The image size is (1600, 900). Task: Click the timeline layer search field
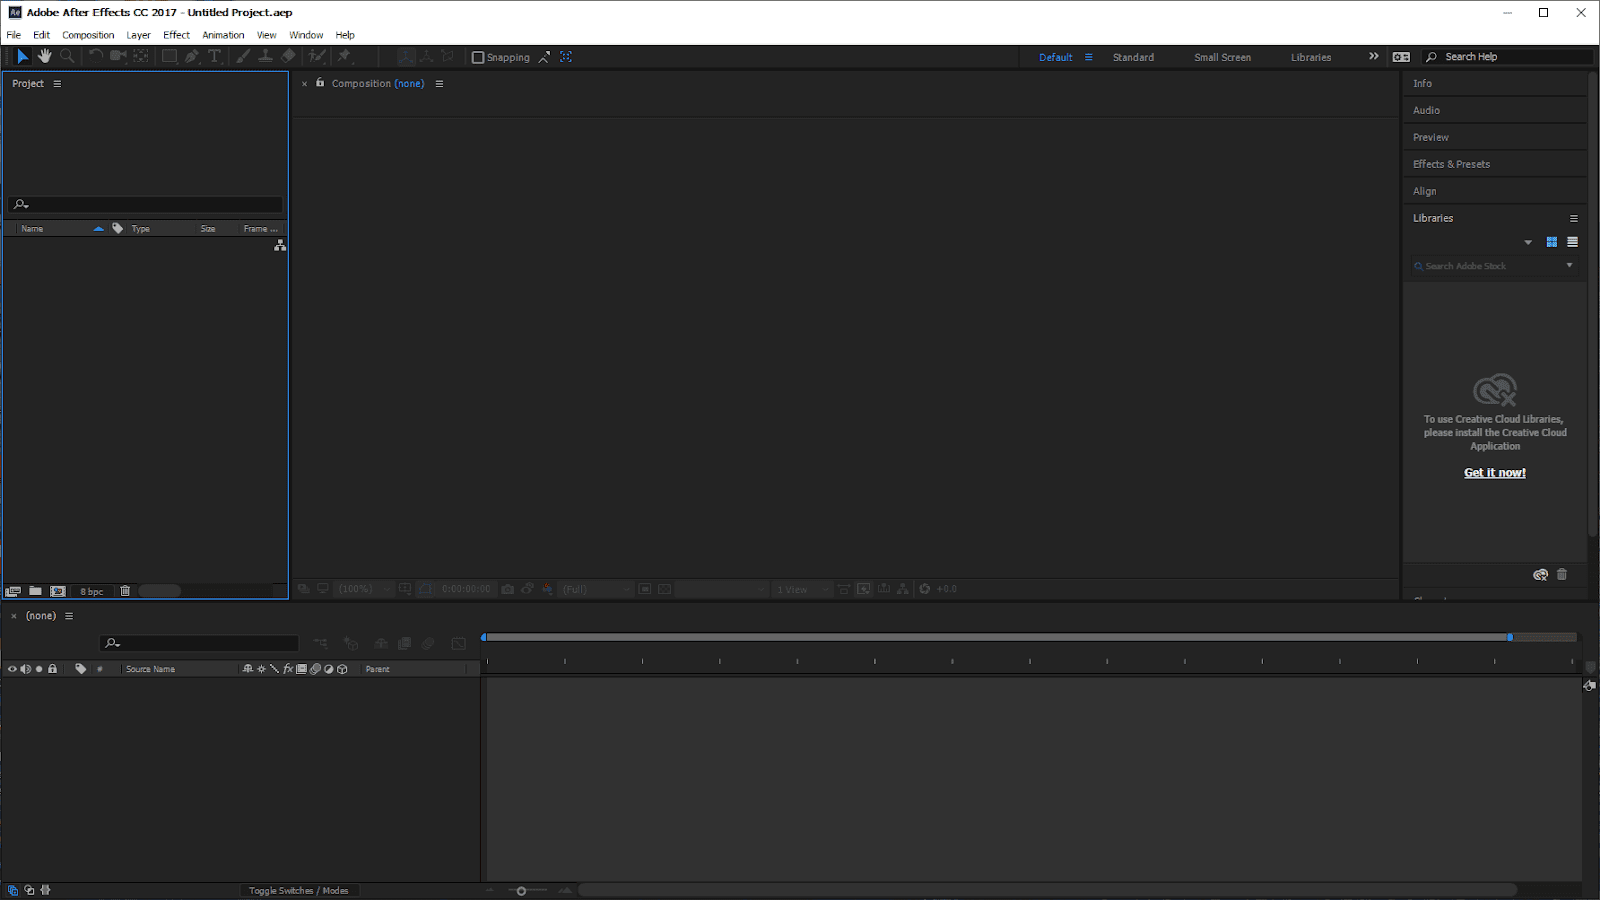coord(199,643)
